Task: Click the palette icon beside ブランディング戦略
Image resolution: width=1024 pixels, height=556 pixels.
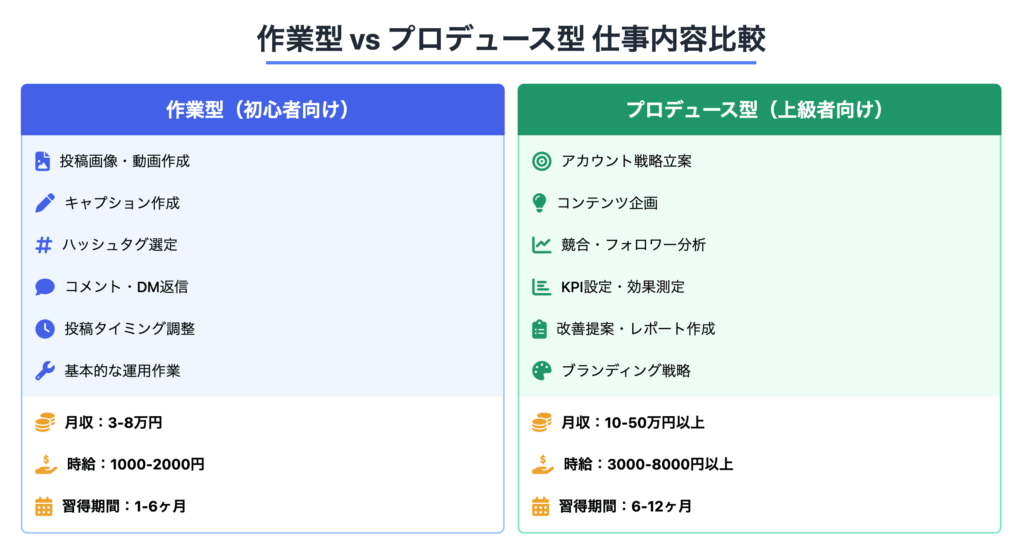Action: pos(541,371)
